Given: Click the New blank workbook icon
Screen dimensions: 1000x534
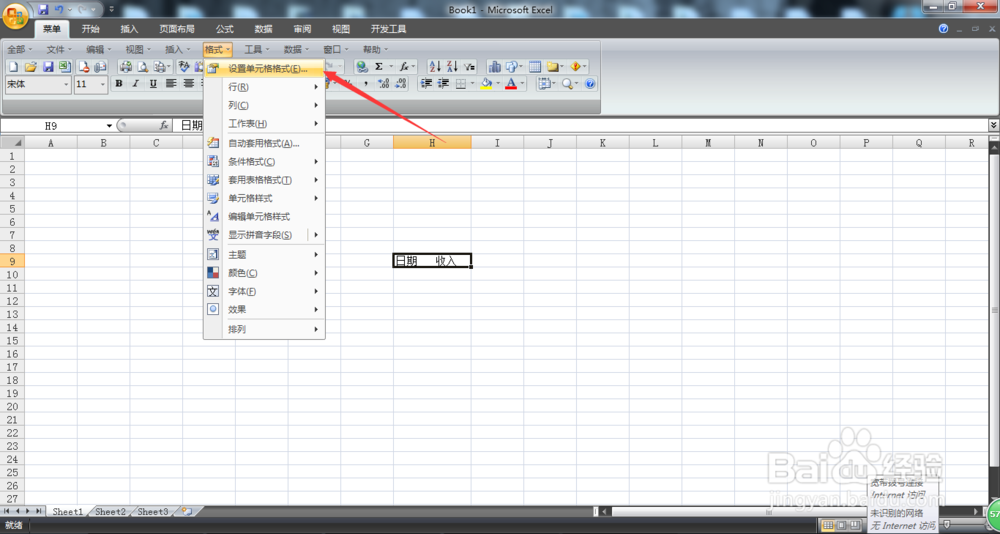Looking at the screenshot, I should (x=13, y=66).
